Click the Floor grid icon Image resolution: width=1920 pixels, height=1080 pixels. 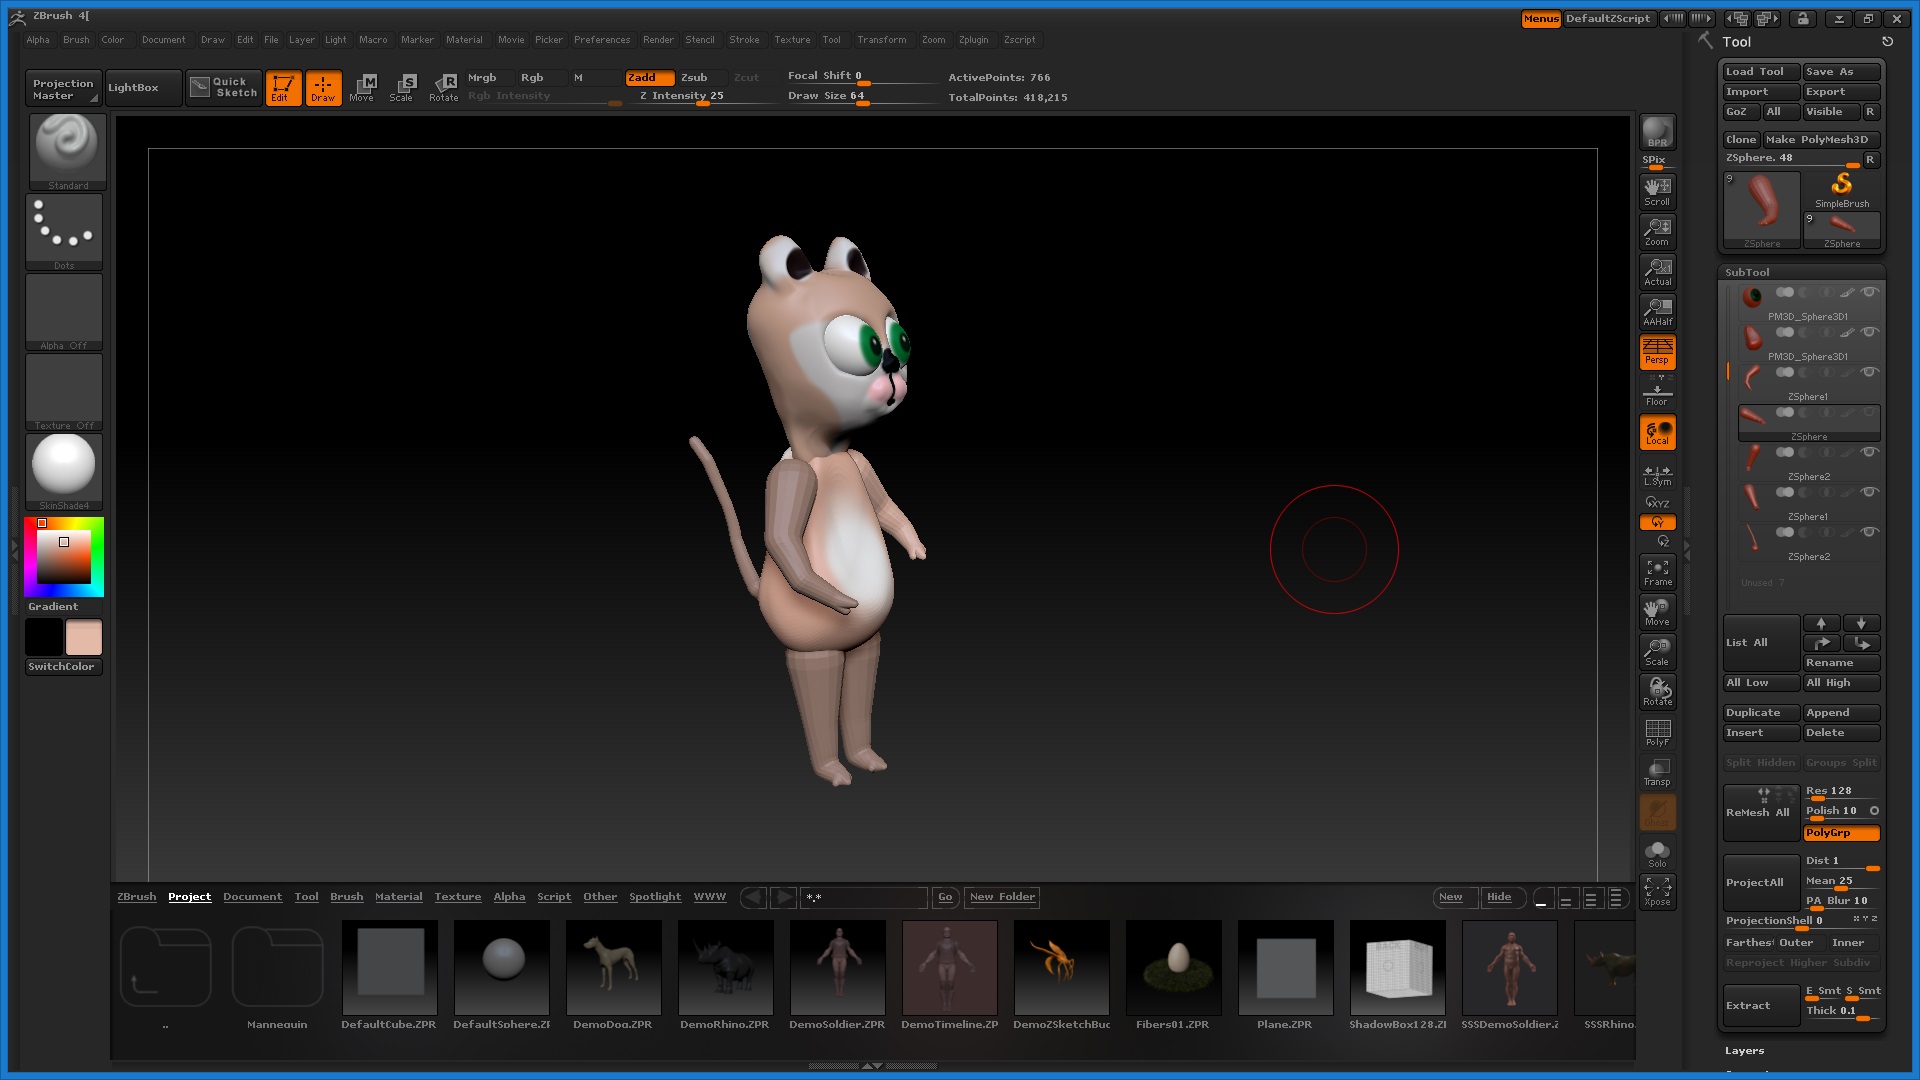coord(1657,395)
